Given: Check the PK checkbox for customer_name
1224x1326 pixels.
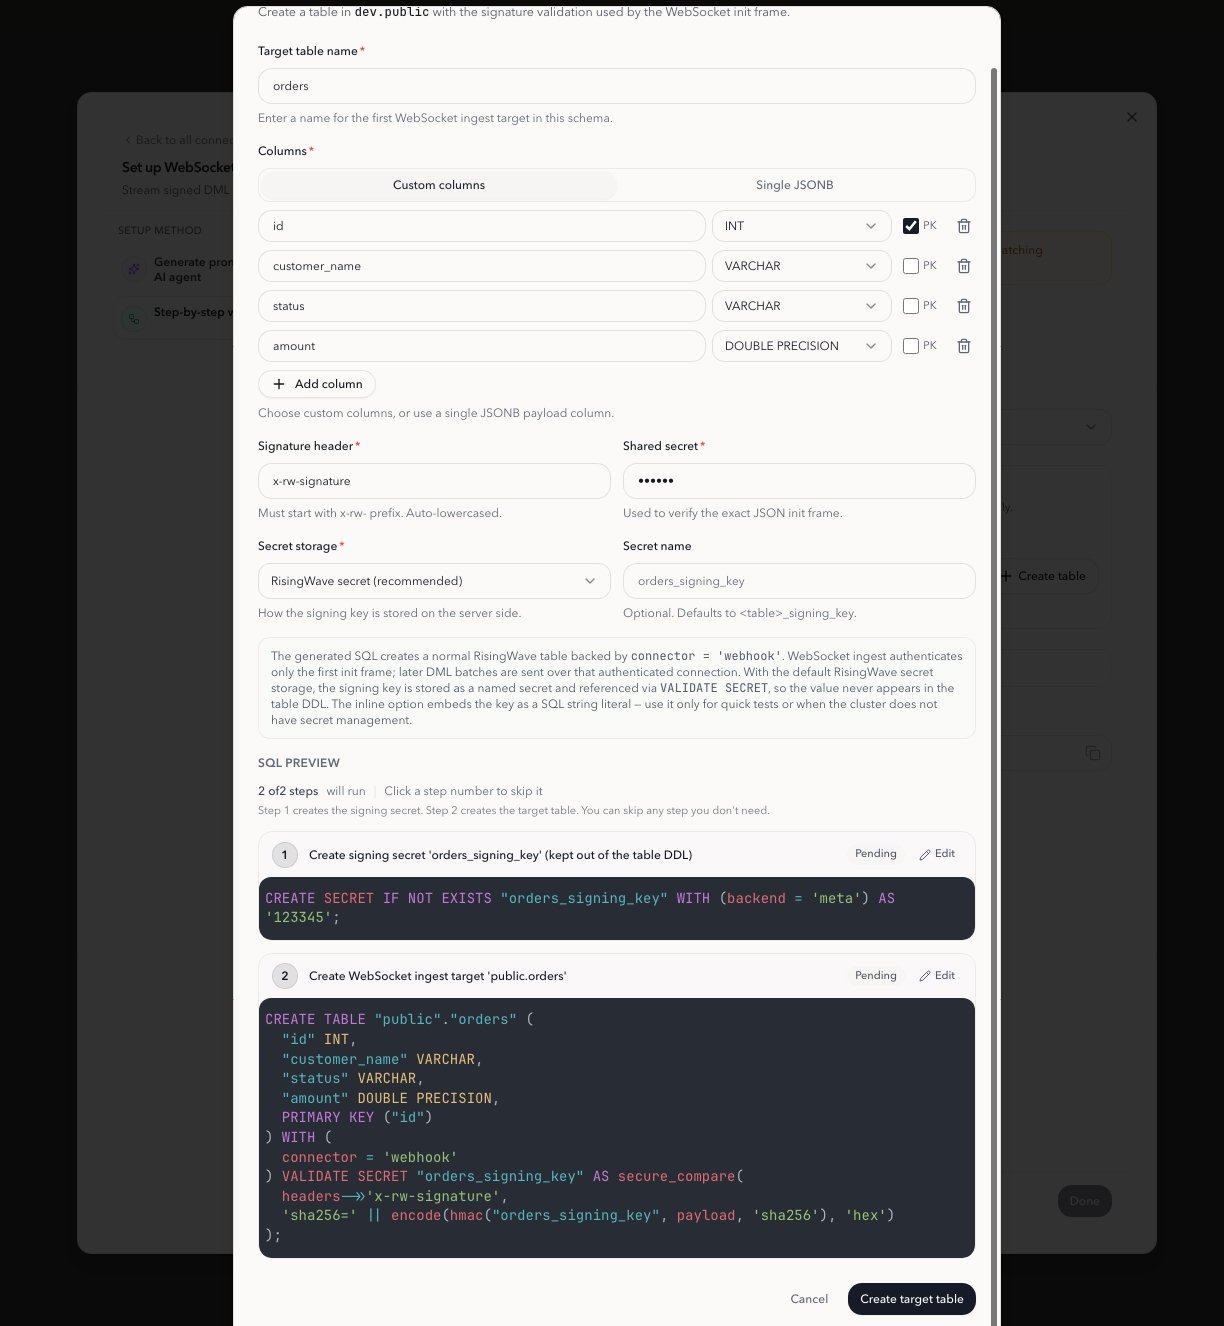Looking at the screenshot, I should (911, 266).
